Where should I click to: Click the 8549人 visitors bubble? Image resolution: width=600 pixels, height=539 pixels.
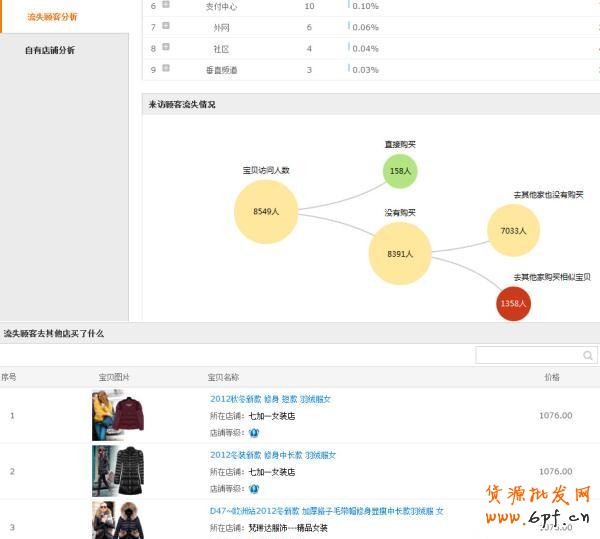tap(266, 212)
